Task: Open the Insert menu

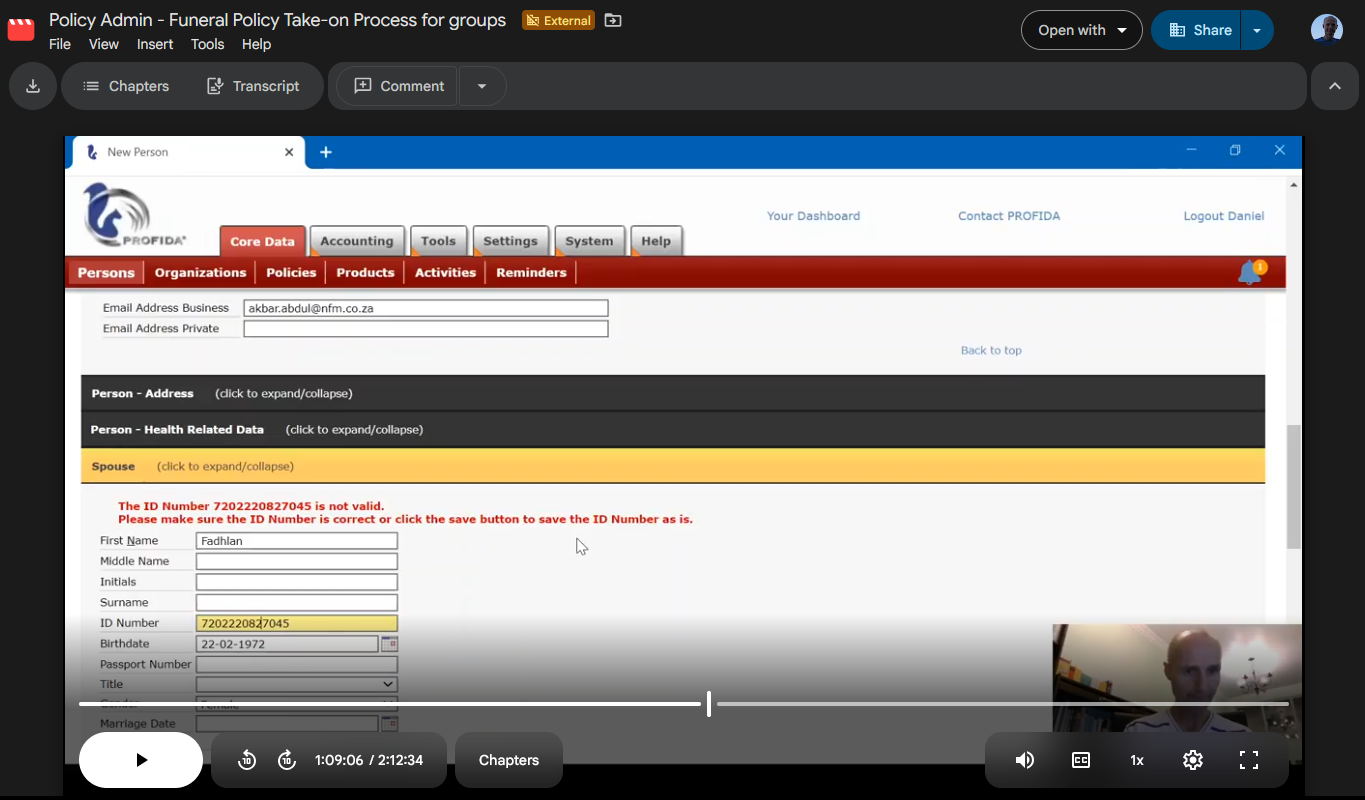Action: point(155,44)
